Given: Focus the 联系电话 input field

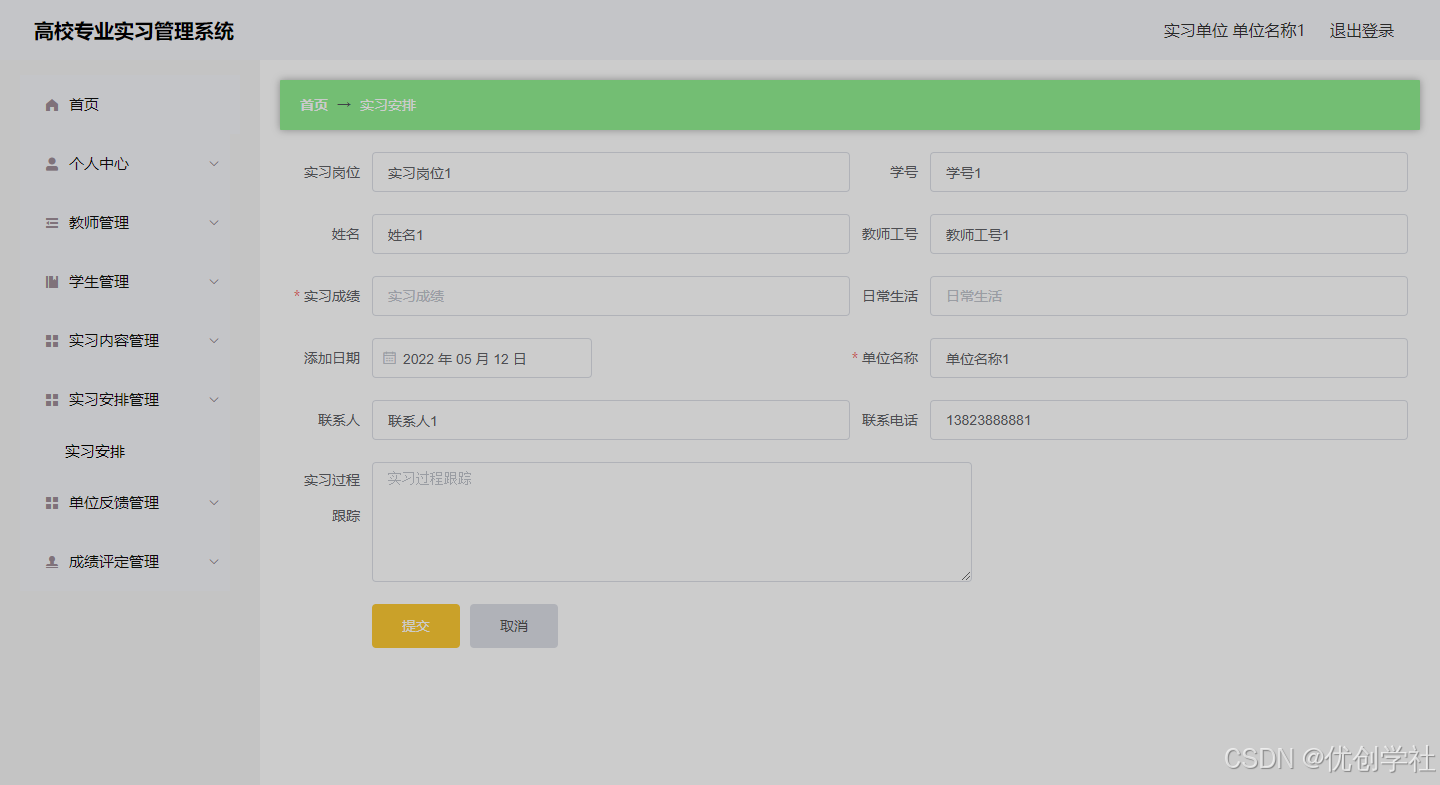Looking at the screenshot, I should click(x=1169, y=420).
